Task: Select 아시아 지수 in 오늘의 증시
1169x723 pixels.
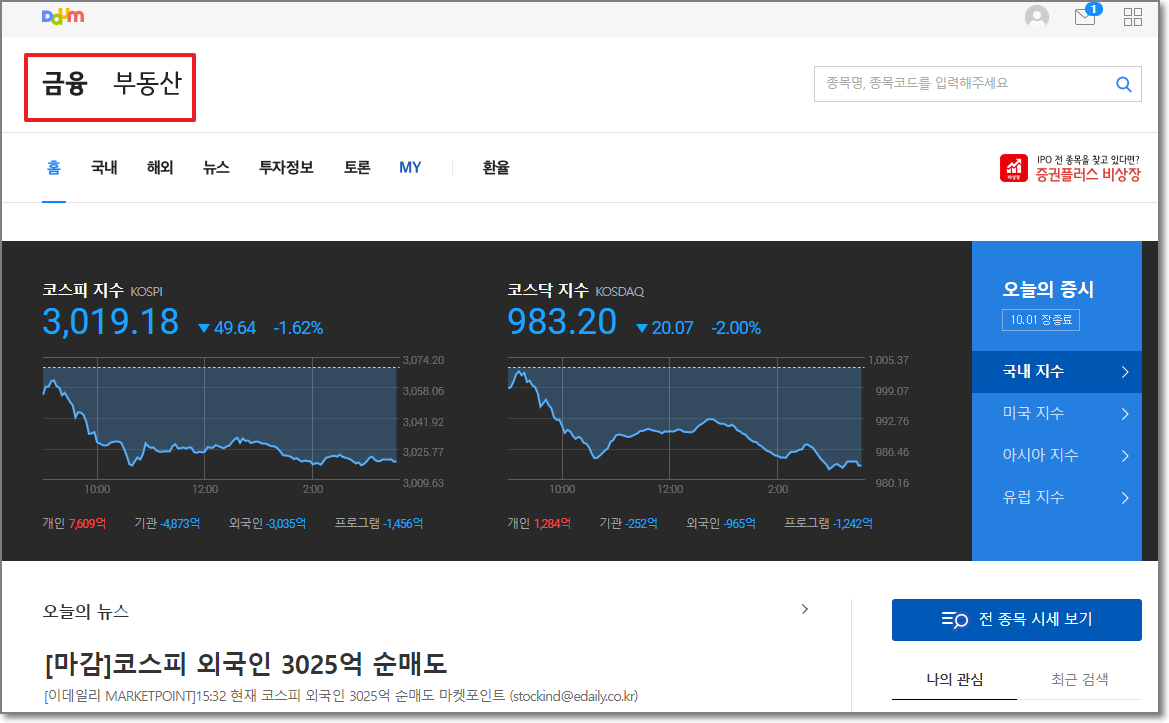Action: click(x=1056, y=455)
